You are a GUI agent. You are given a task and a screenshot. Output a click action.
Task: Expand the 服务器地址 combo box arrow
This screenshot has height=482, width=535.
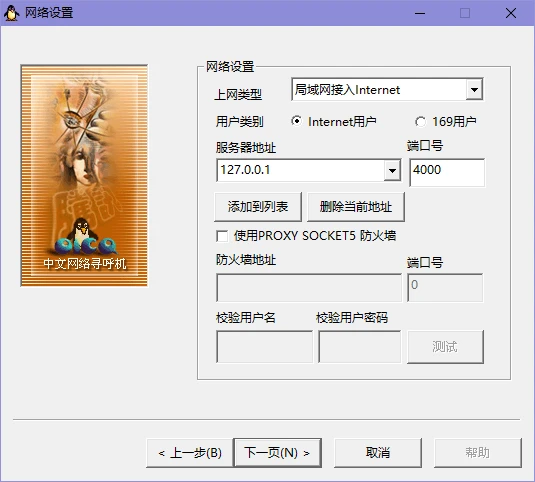392,170
